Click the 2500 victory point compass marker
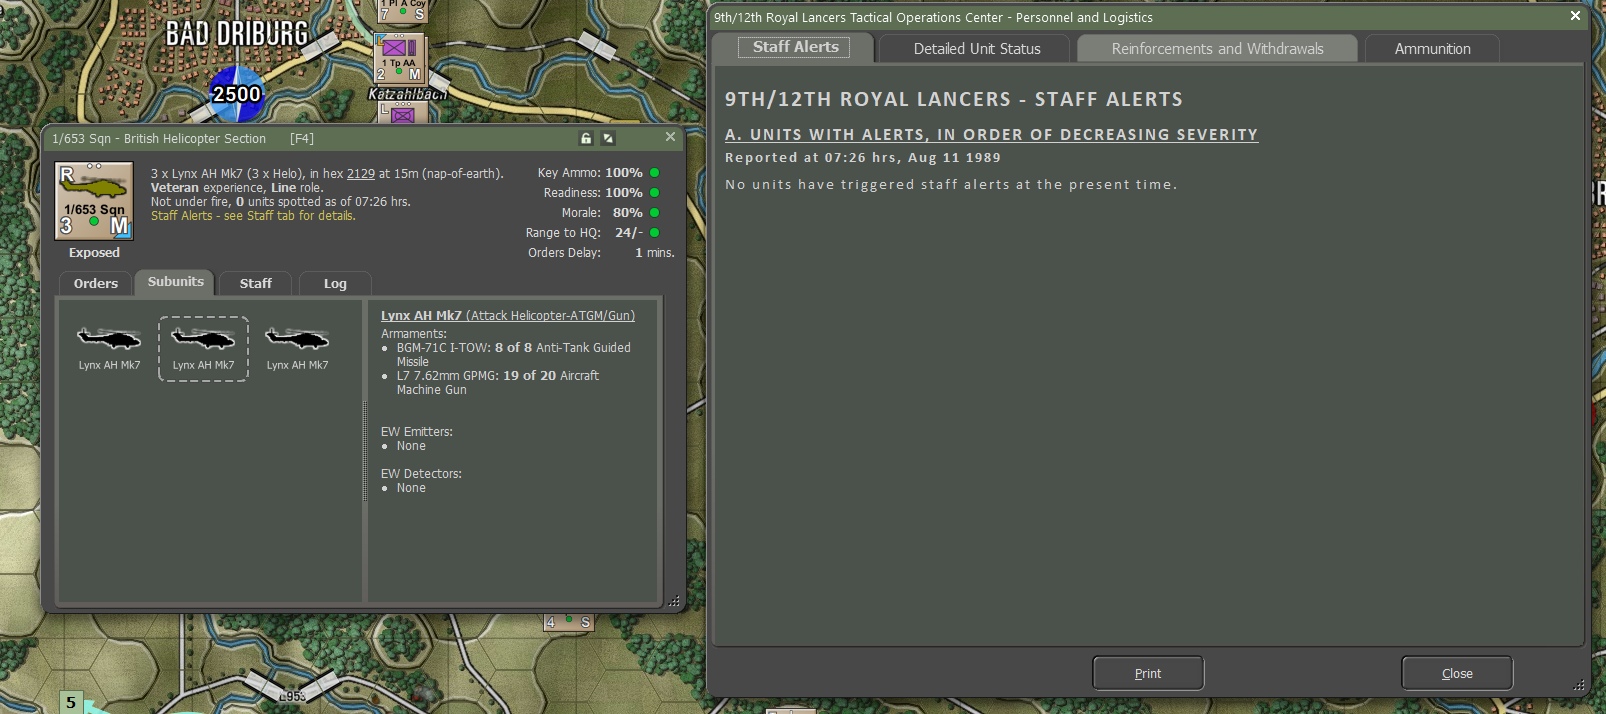The image size is (1606, 714). pyautogui.click(x=236, y=94)
